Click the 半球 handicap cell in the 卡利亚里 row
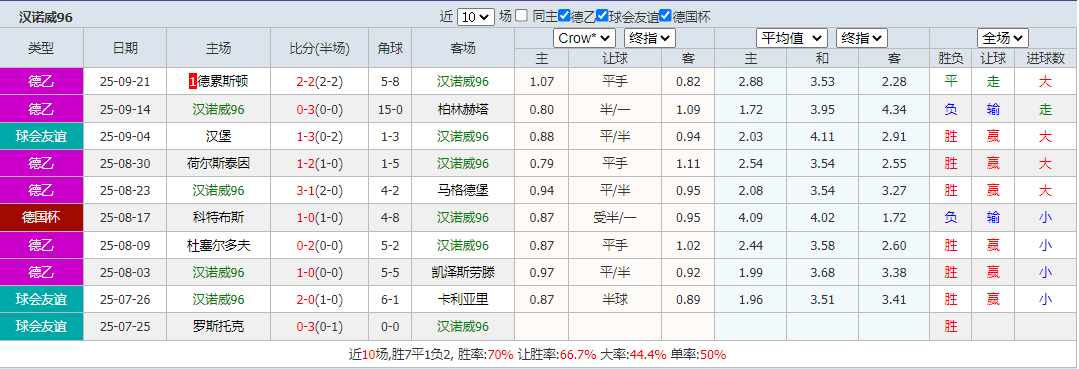 (x=615, y=299)
